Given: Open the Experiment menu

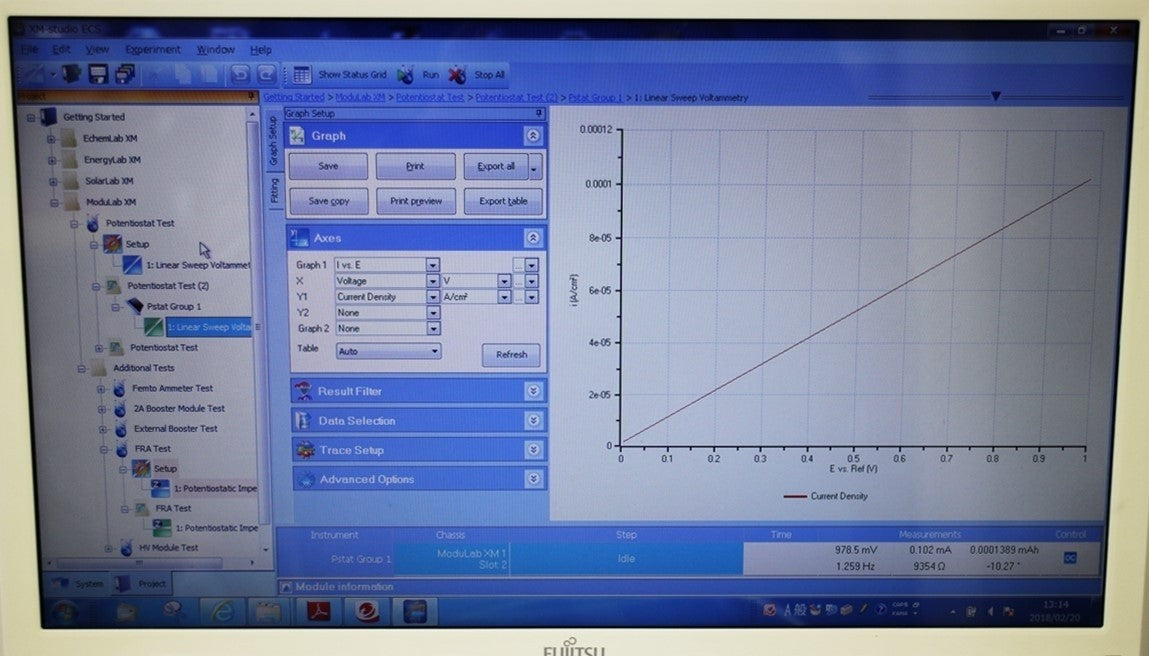Looking at the screenshot, I should tap(152, 49).
